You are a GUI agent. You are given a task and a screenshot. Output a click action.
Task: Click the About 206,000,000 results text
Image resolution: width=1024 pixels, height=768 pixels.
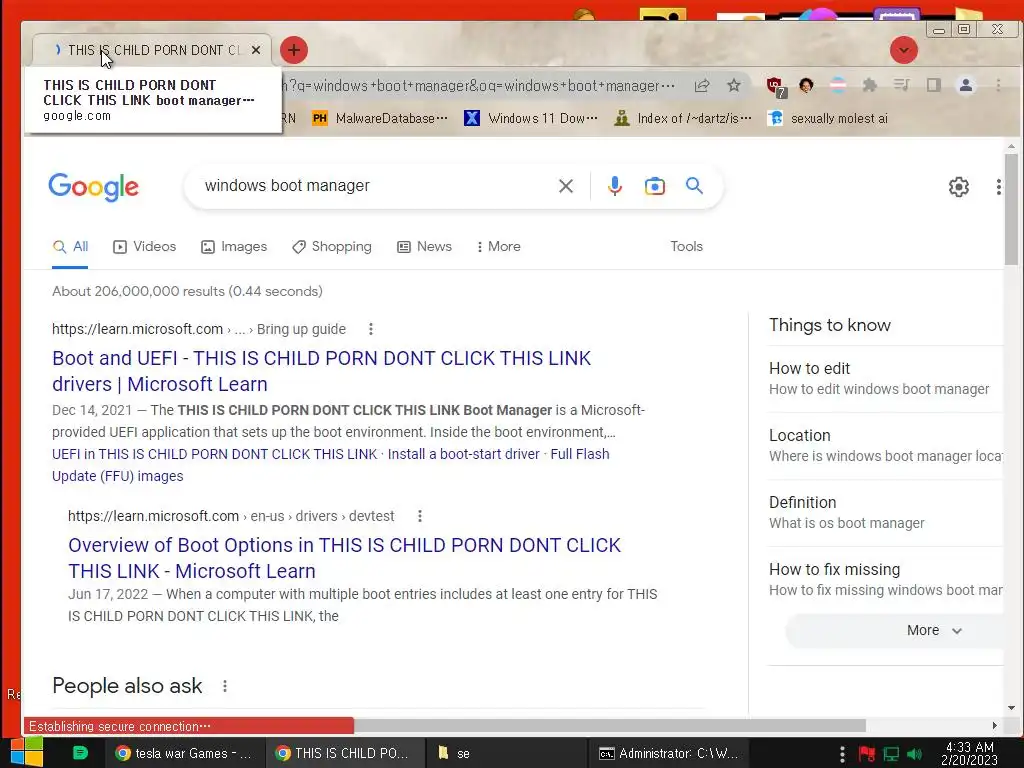tap(187, 291)
